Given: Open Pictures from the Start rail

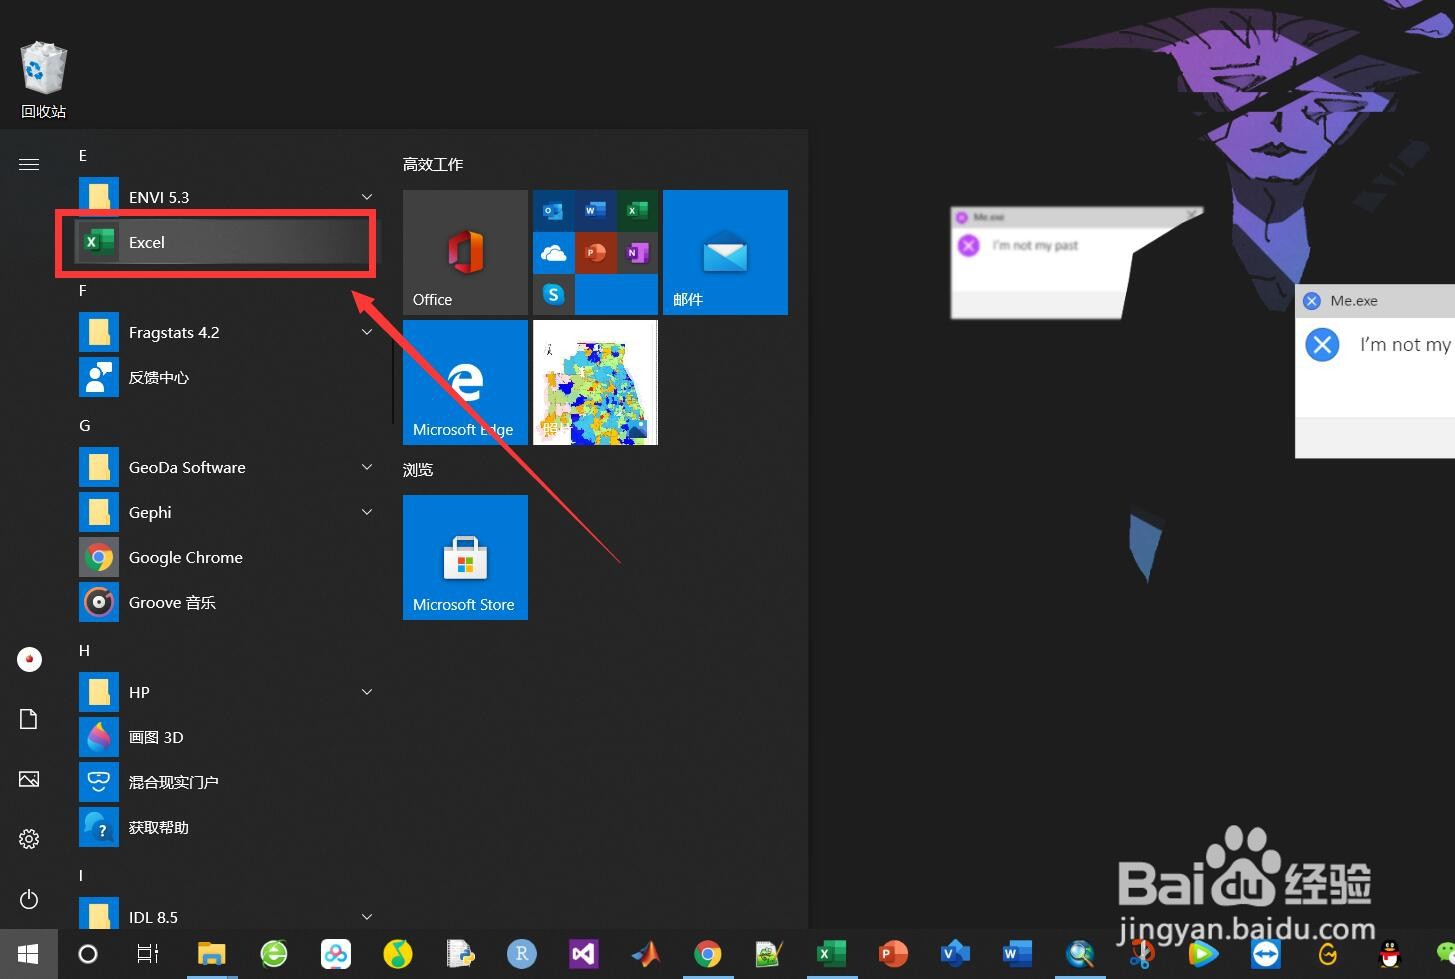Looking at the screenshot, I should click(29, 779).
